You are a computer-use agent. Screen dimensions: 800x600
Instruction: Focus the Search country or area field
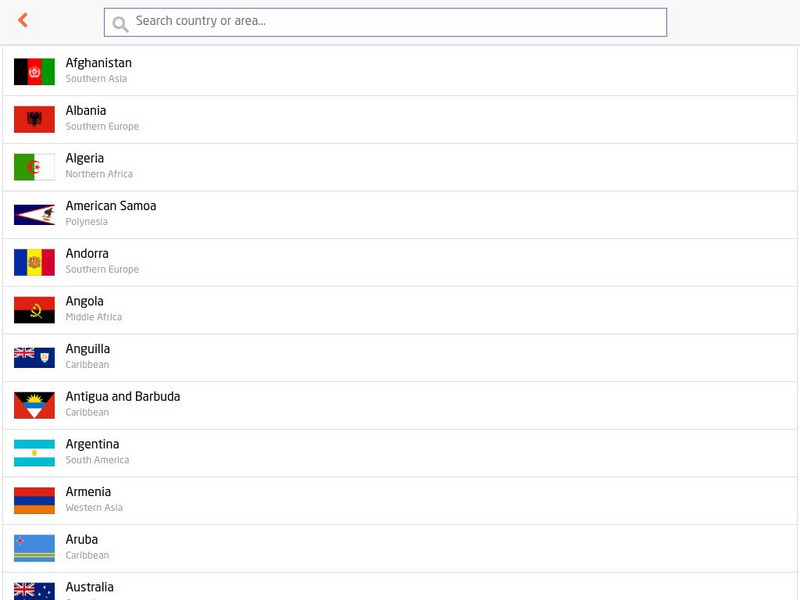click(x=395, y=21)
